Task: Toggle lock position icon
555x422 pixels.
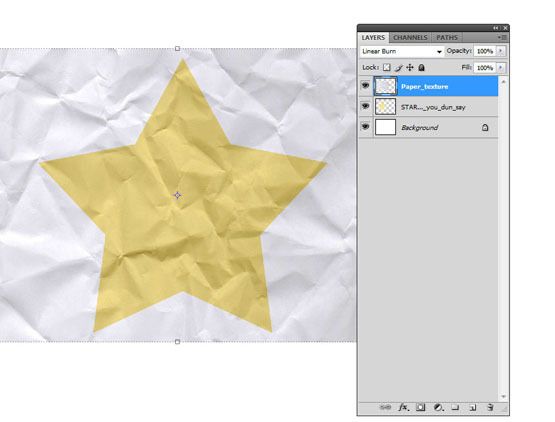Action: tap(410, 67)
